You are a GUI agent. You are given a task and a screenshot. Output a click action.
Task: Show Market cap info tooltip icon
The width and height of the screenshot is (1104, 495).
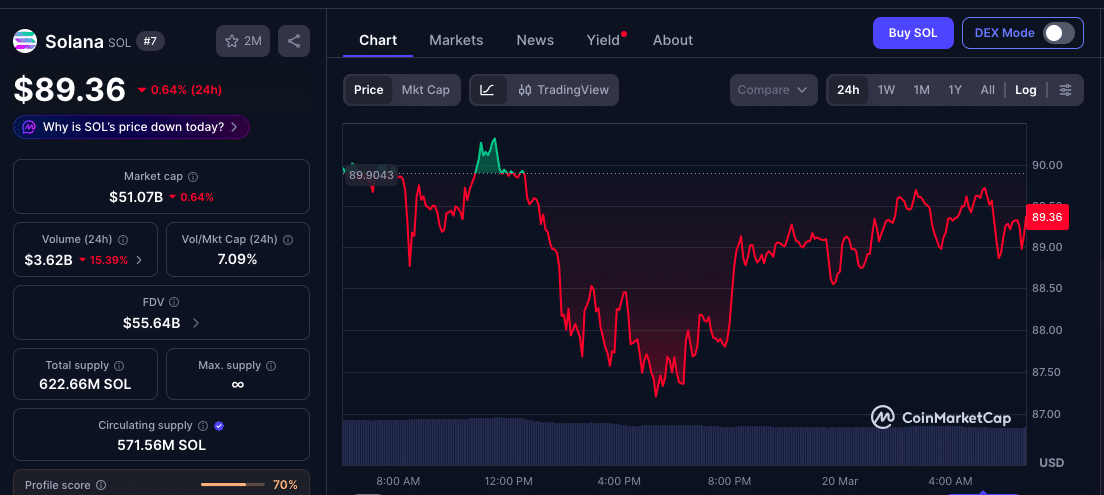tap(193, 177)
